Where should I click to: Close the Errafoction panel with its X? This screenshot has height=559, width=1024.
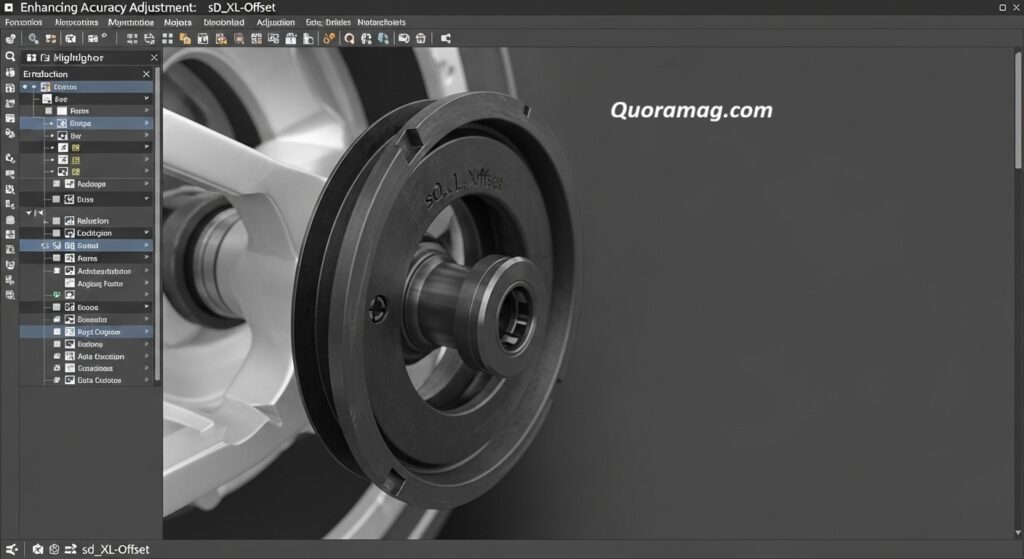click(146, 74)
